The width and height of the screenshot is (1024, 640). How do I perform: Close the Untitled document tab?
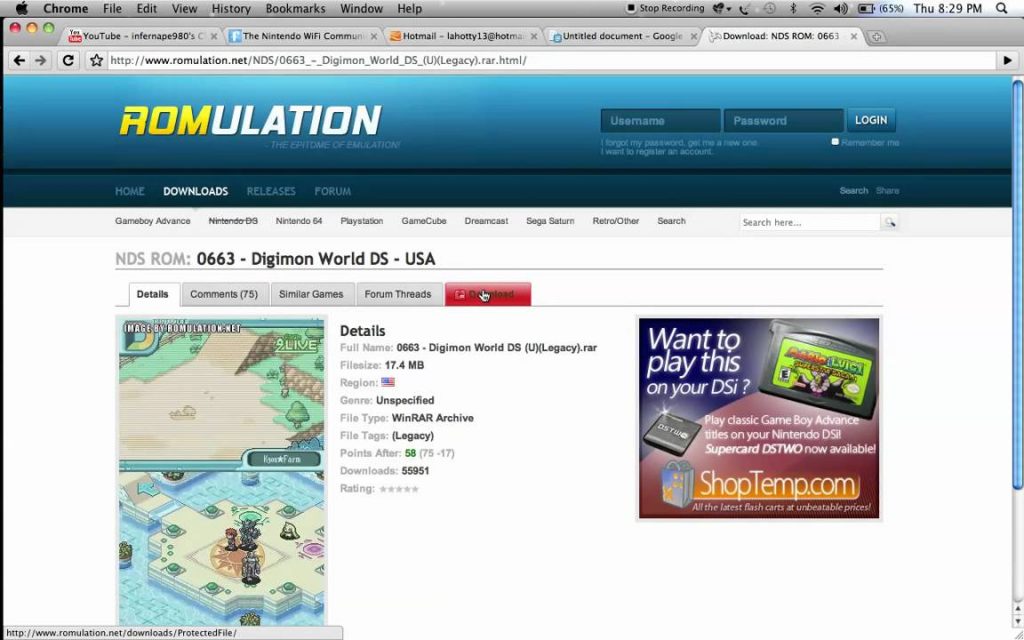(694, 37)
